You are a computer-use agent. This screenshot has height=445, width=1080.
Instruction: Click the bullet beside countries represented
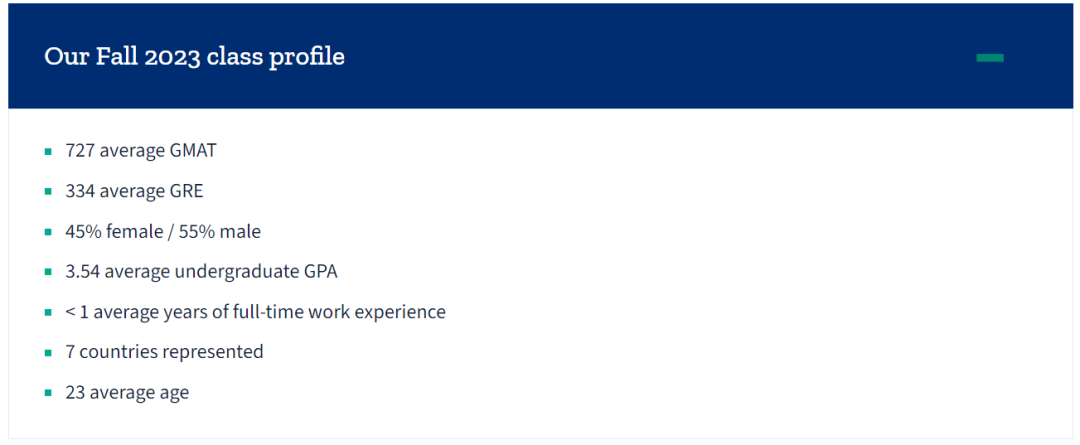(48, 353)
